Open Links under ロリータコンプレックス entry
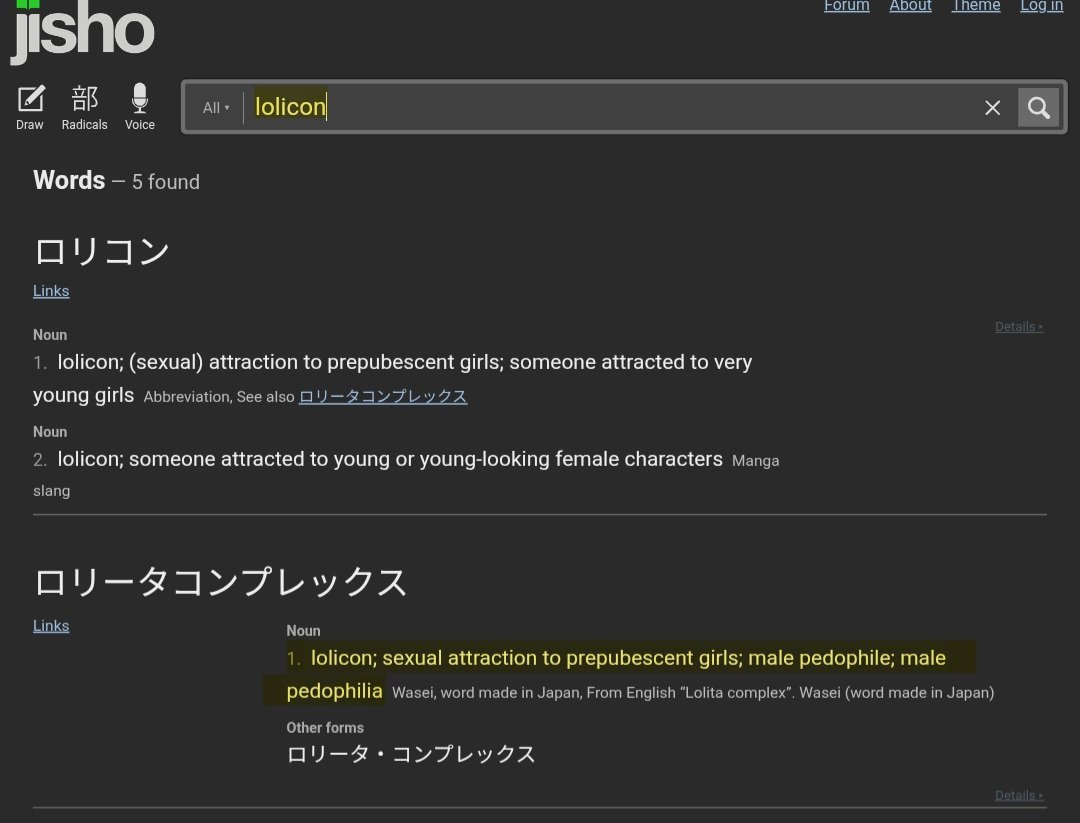 [x=51, y=625]
